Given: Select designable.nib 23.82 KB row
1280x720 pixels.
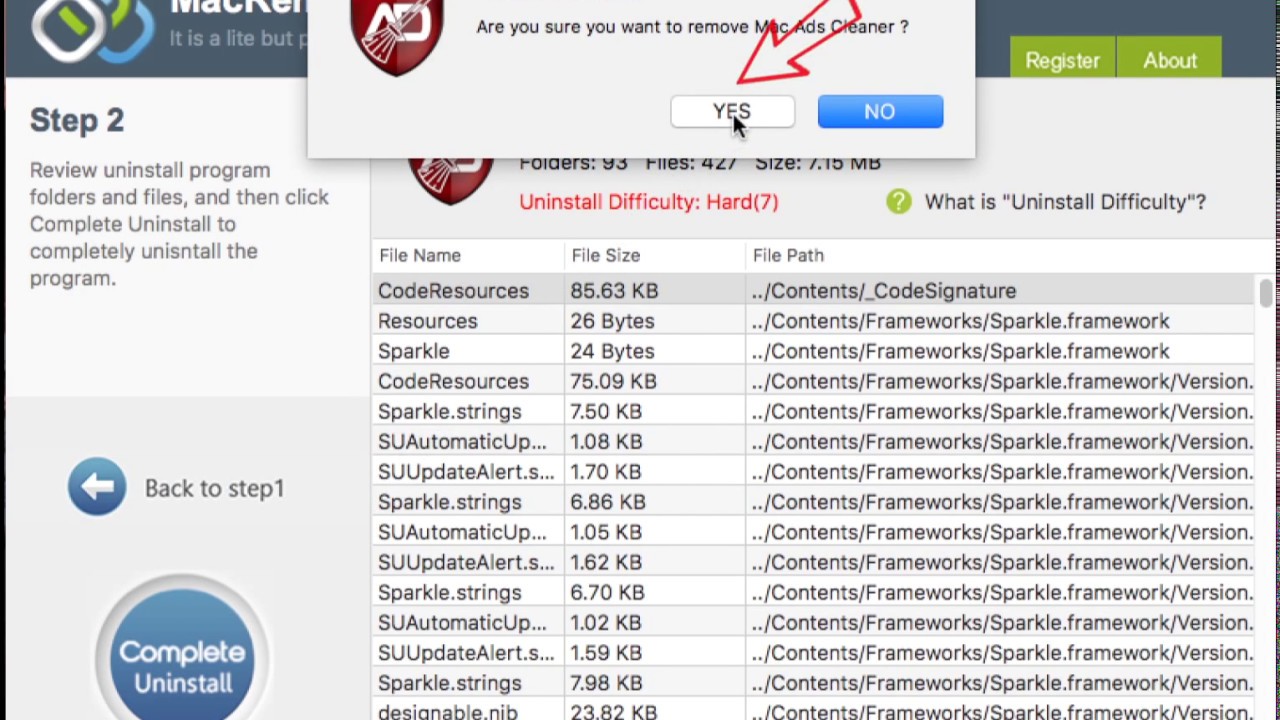Looking at the screenshot, I should [815, 710].
